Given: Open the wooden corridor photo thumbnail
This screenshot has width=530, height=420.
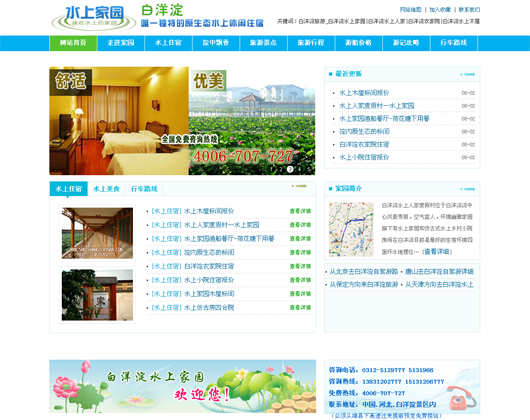Looking at the screenshot, I should point(97,233).
